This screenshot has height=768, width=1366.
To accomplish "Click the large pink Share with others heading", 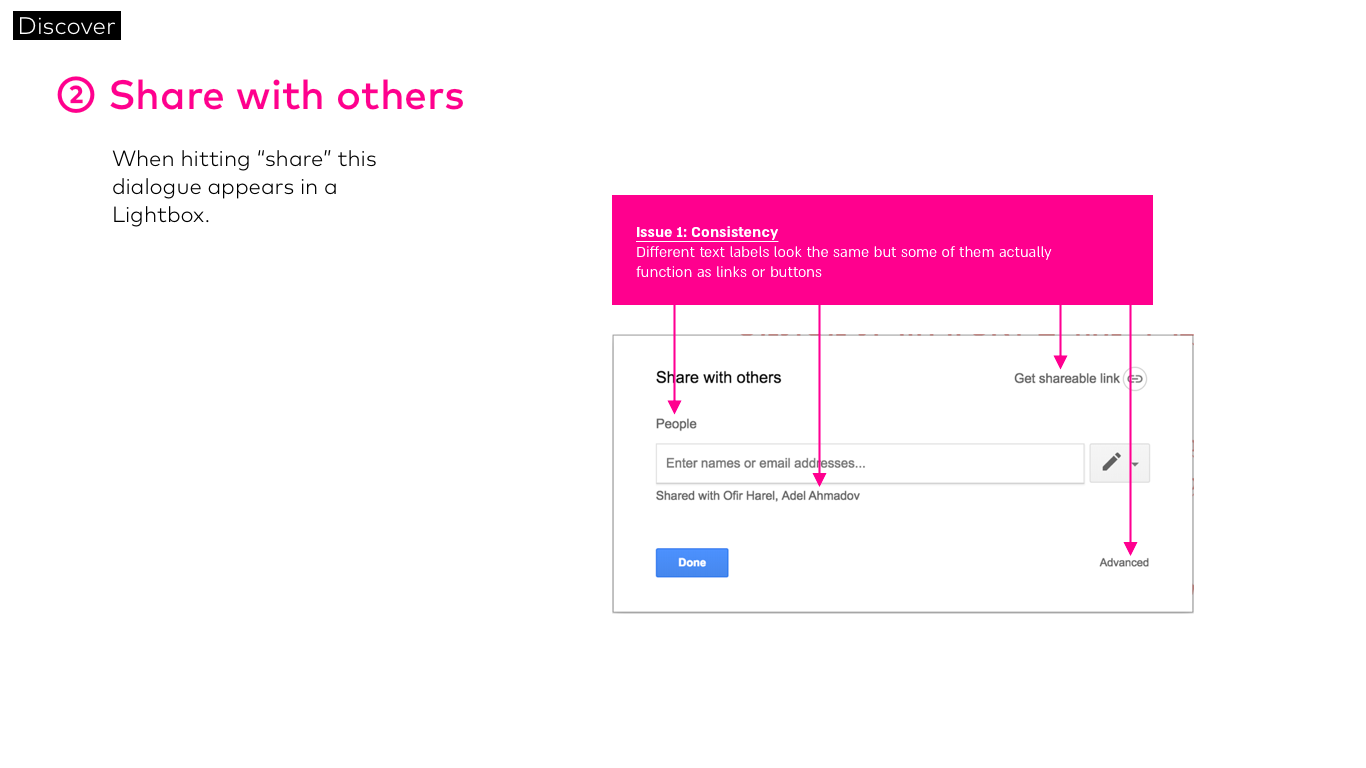I will pos(287,96).
